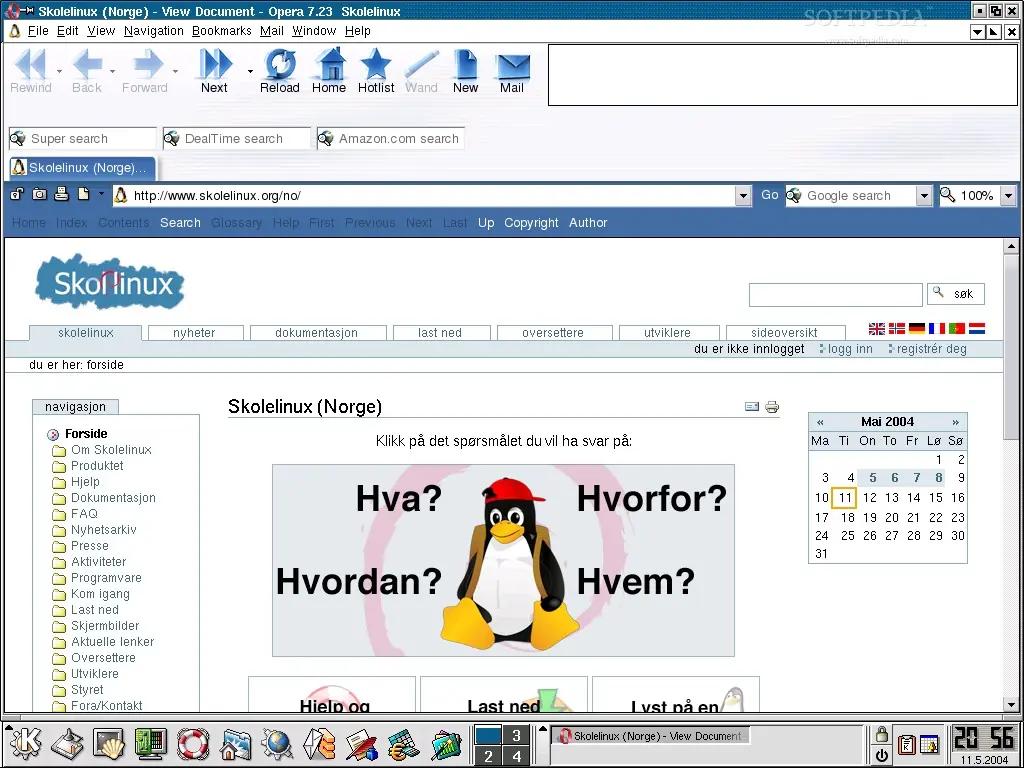
Task: Switch to the dokumentasjon tab
Action: (x=317, y=332)
